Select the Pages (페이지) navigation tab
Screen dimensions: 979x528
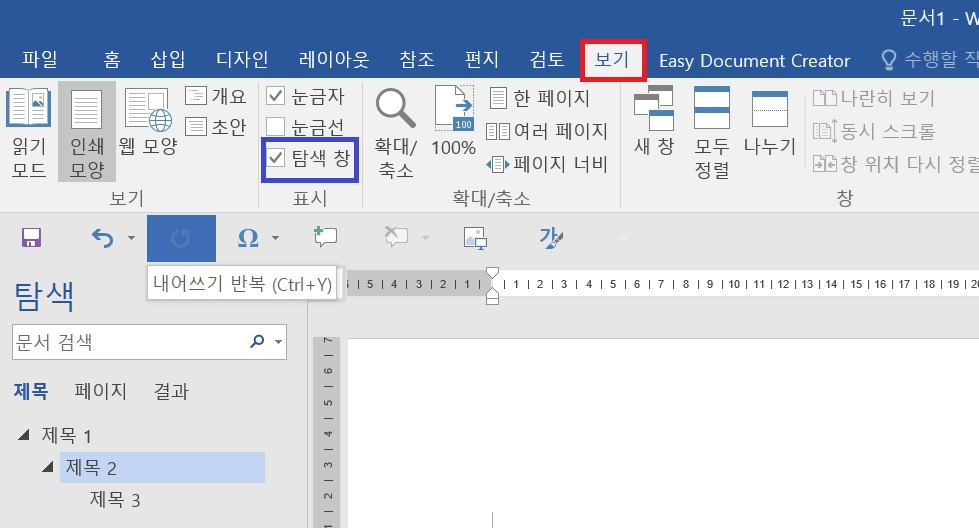click(x=101, y=391)
